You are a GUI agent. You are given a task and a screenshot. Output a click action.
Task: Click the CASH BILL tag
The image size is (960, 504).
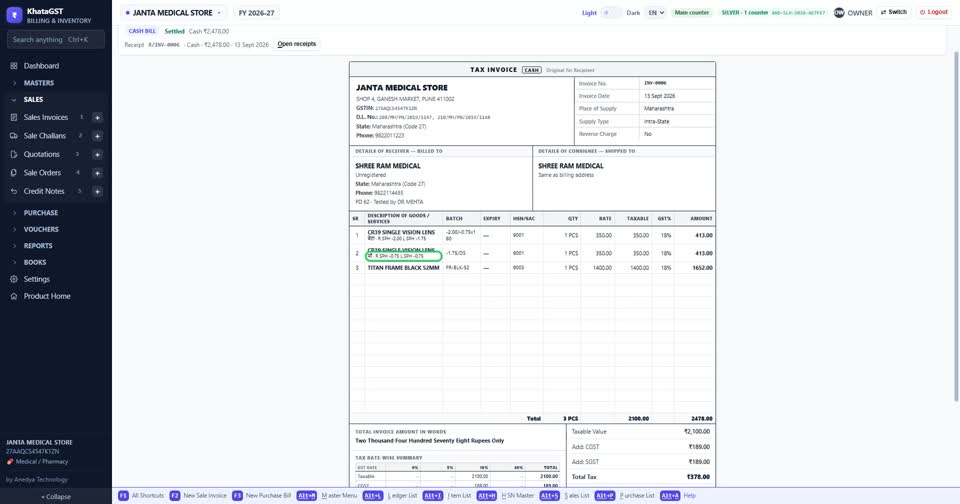tap(142, 31)
